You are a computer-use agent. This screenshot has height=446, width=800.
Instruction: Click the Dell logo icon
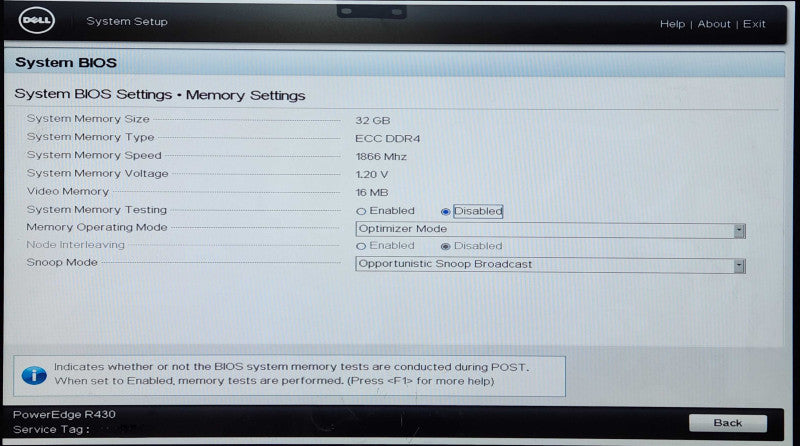37,20
